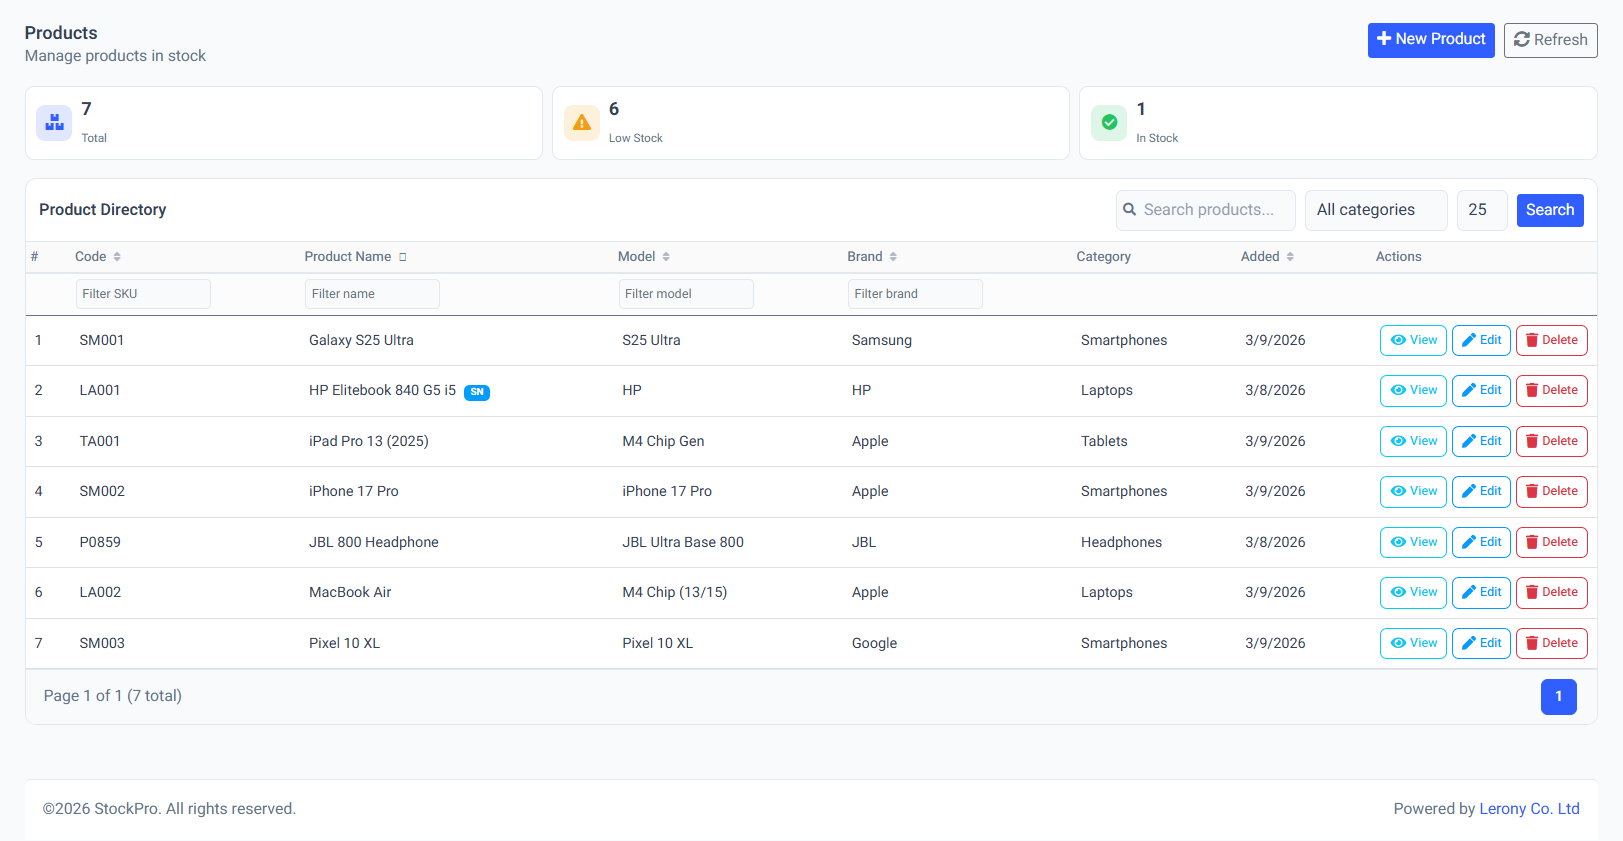1623x841 pixels.
Task: Click the Google brand cell
Action: [874, 644]
